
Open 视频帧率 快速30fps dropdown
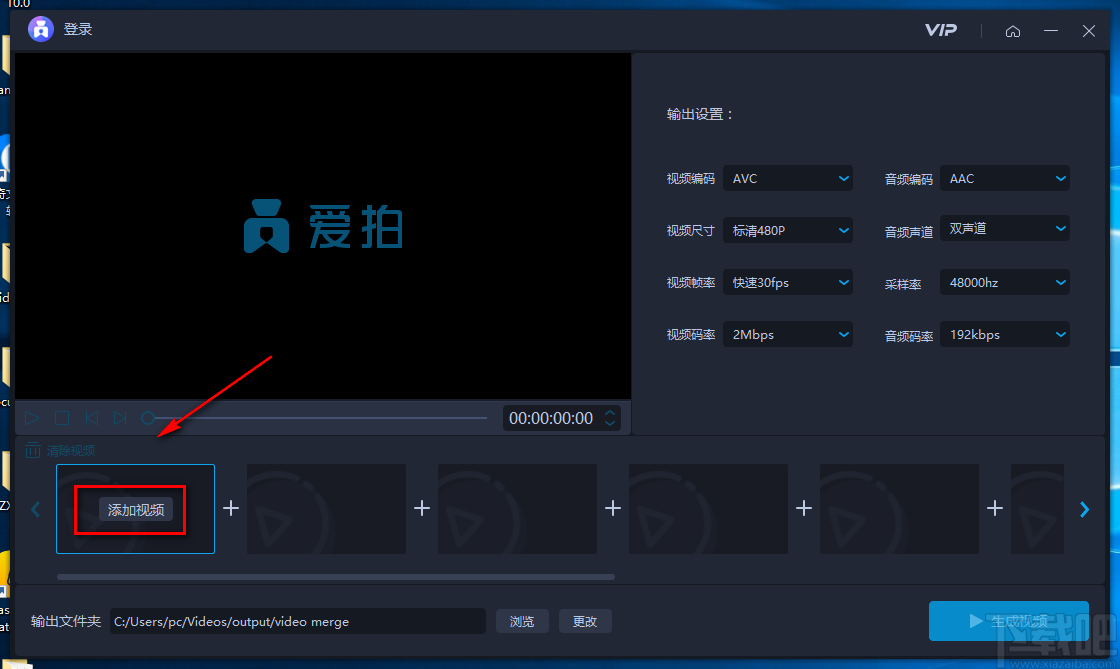[788, 283]
